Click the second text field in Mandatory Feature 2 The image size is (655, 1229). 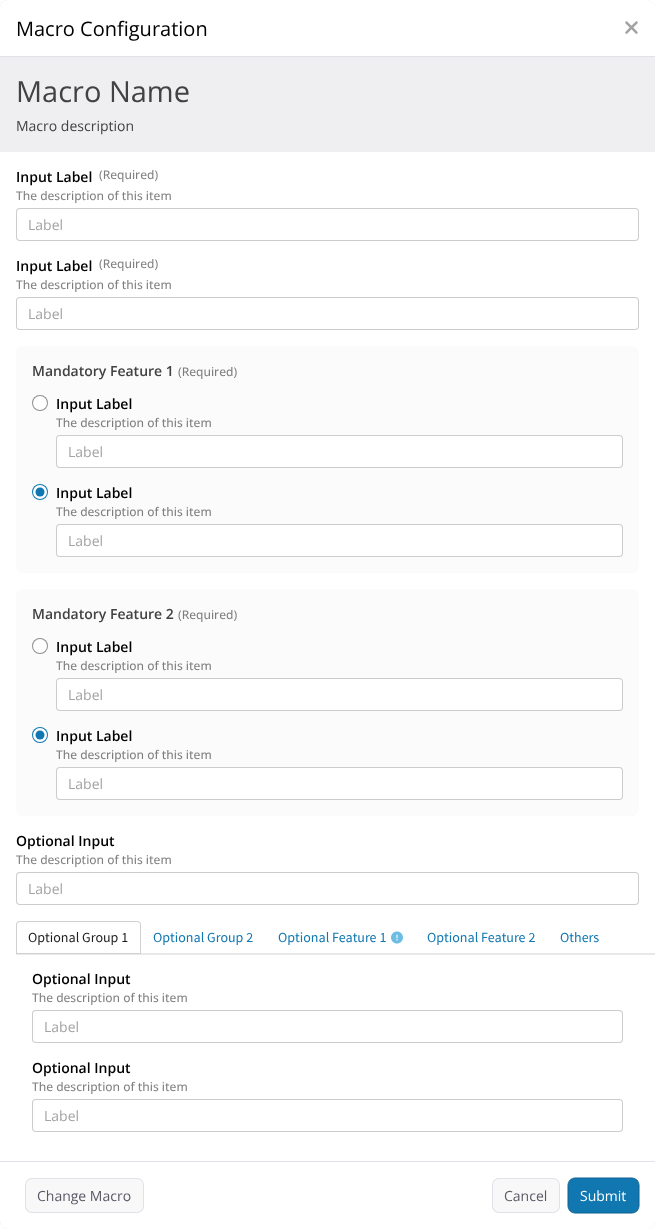[x=339, y=784]
